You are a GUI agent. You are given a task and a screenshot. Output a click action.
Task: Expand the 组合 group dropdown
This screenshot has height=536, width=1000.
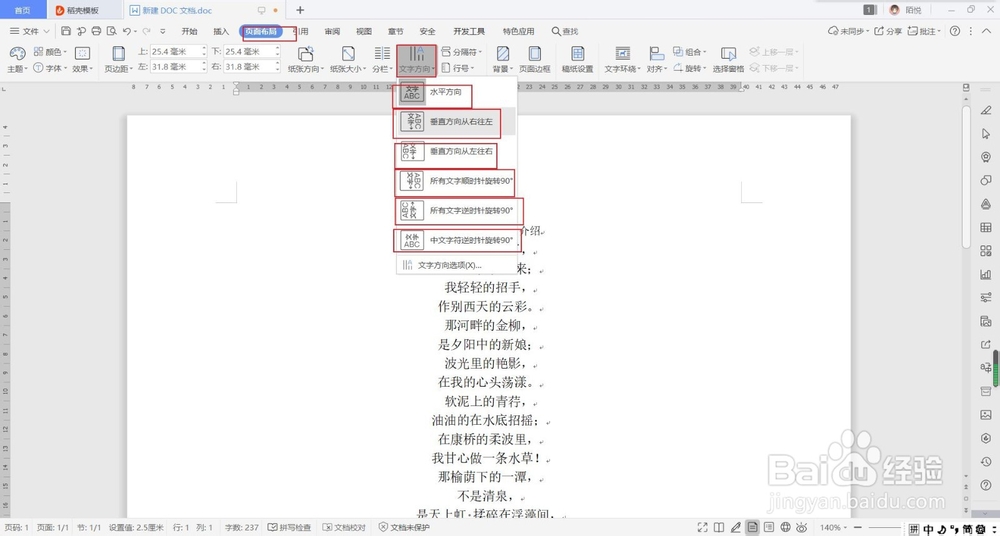[690, 52]
